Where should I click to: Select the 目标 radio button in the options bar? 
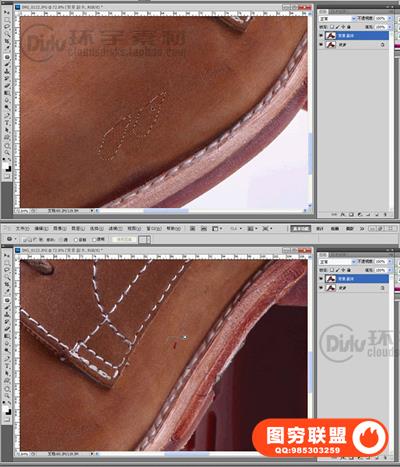(76, 240)
